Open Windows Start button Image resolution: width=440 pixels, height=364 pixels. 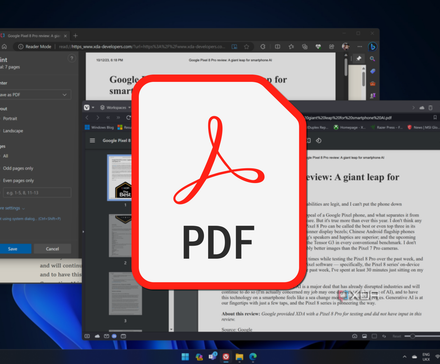185,357
